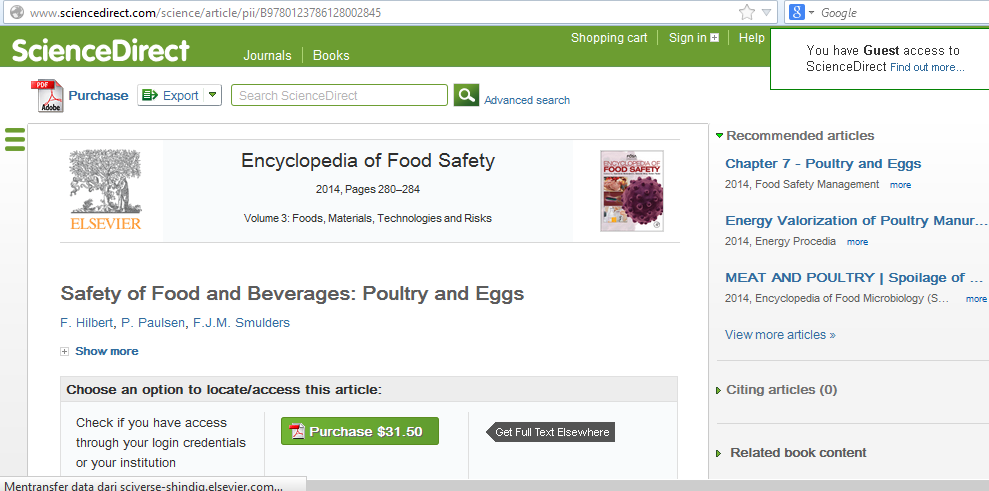Open the Advanced search link

pos(527,100)
